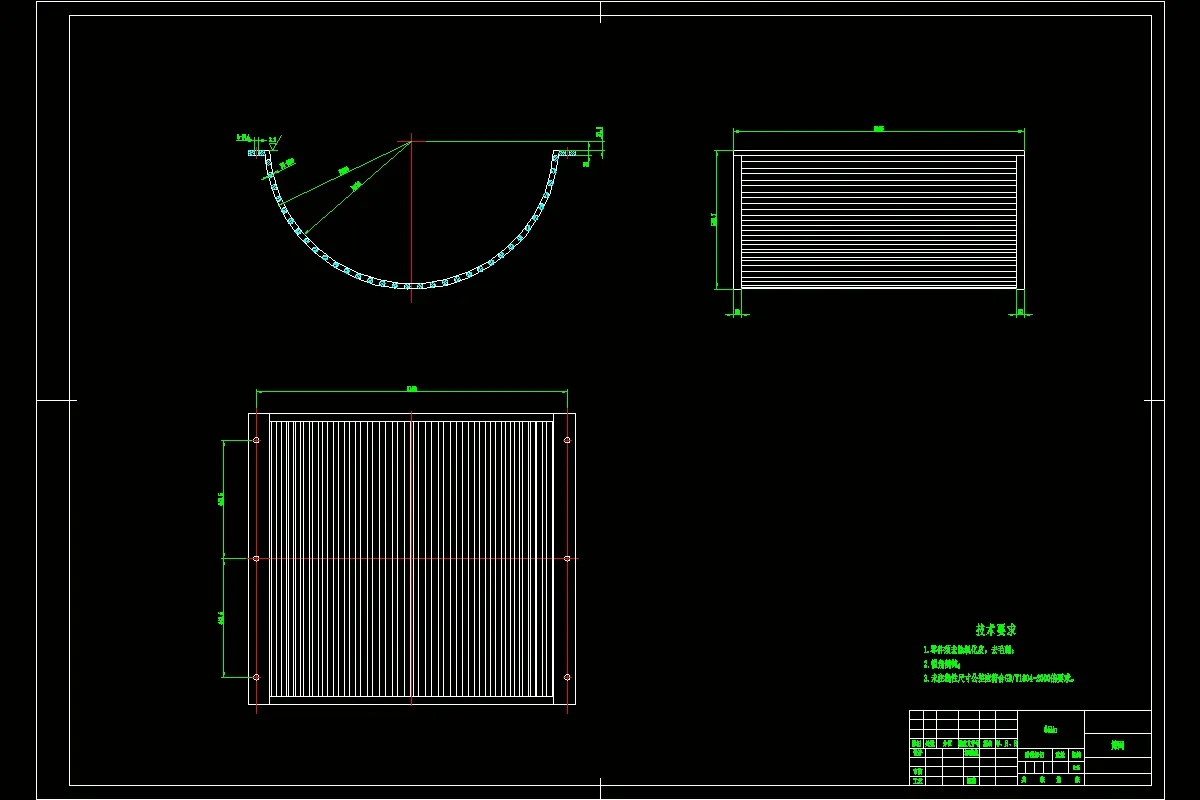
Task: Select the red vertical centerline of the semicircle view
Action: click(411, 218)
